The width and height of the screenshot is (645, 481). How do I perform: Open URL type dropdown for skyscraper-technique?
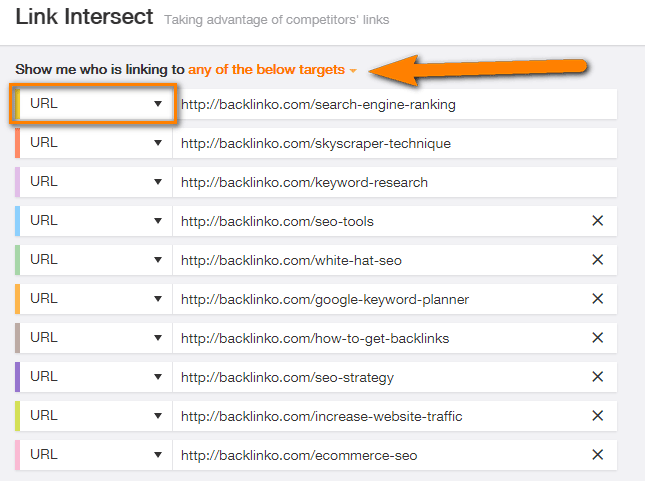pos(95,143)
